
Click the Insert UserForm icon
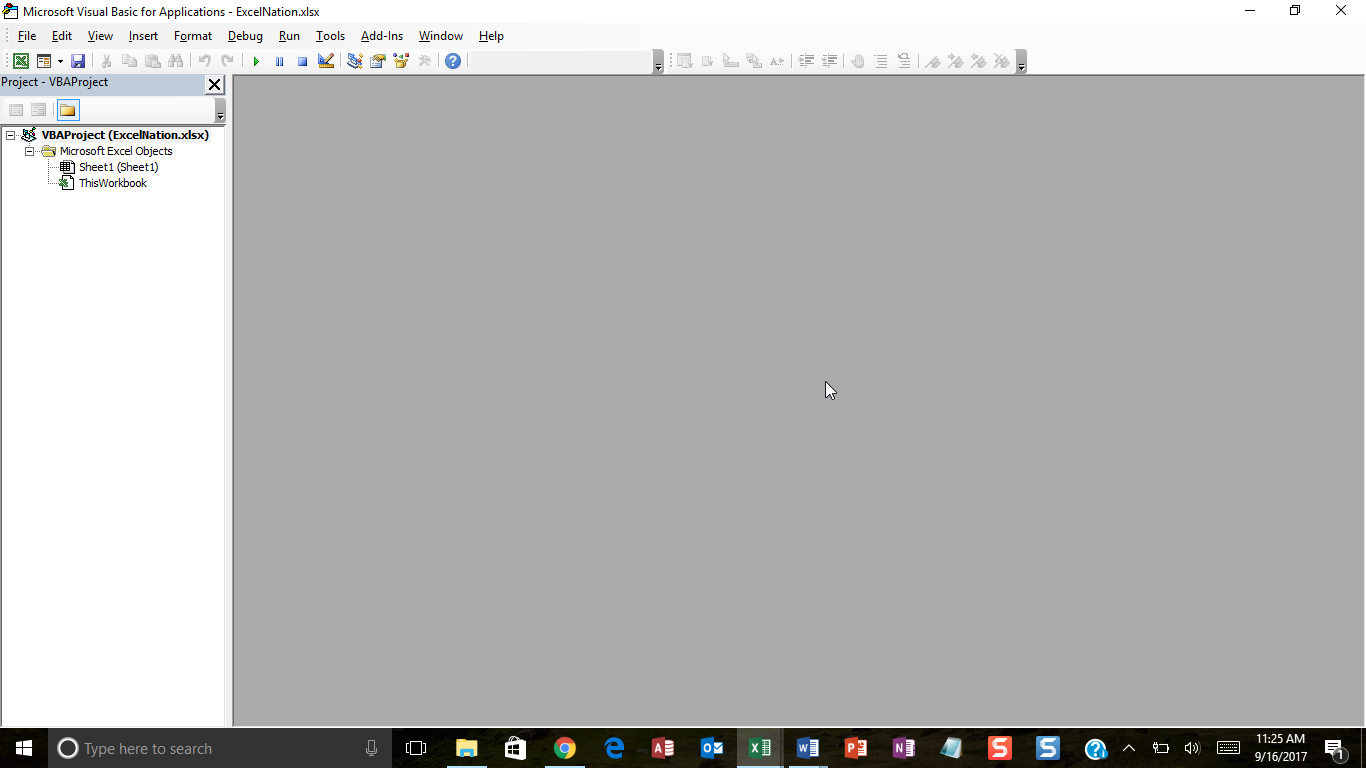(x=44, y=61)
